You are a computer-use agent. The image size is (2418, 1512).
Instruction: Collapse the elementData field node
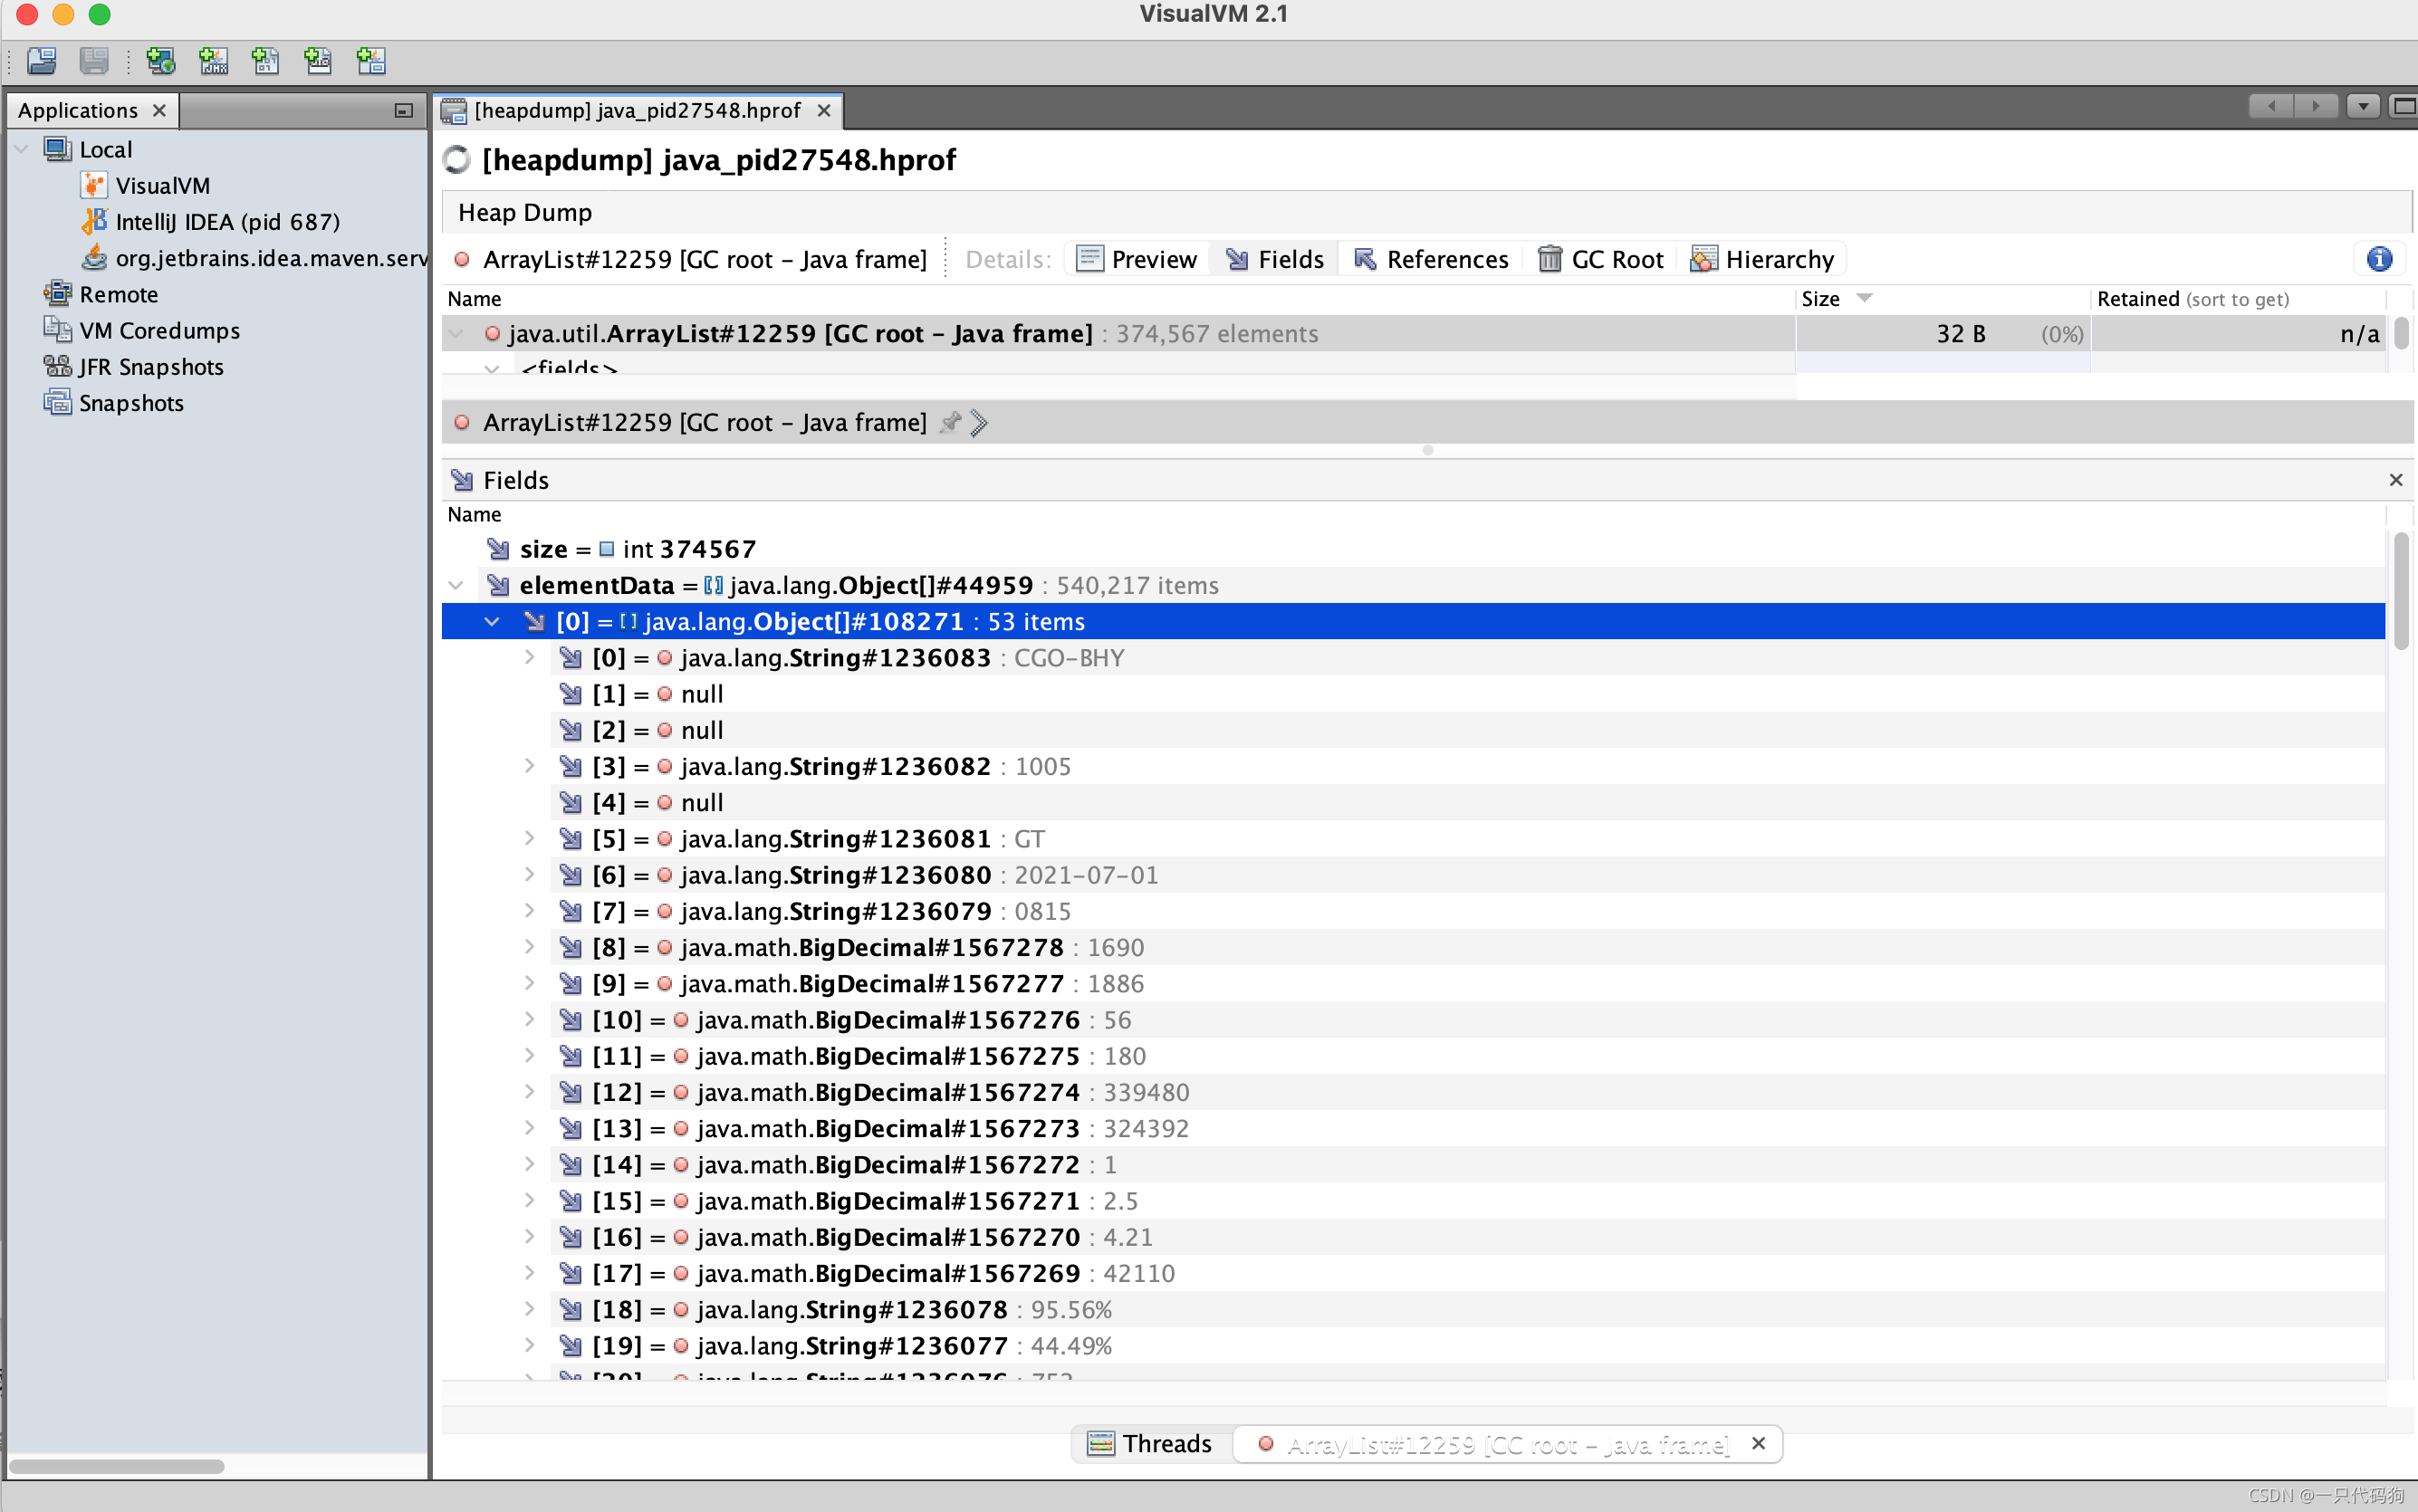[456, 586]
